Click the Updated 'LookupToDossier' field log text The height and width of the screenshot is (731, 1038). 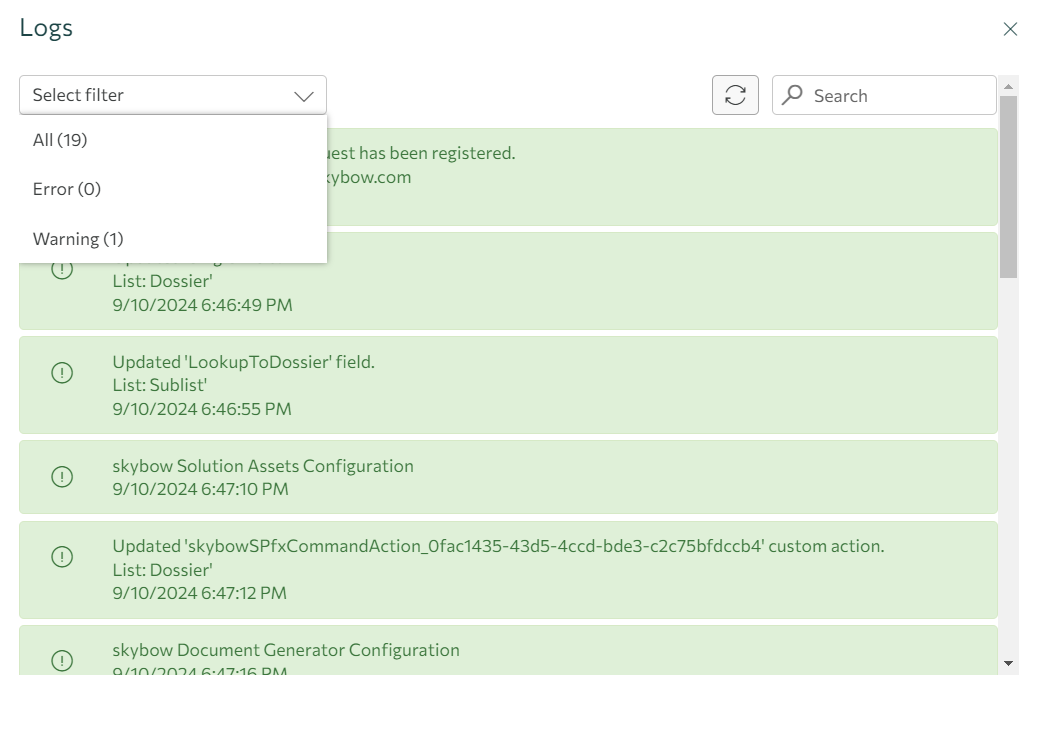click(243, 362)
